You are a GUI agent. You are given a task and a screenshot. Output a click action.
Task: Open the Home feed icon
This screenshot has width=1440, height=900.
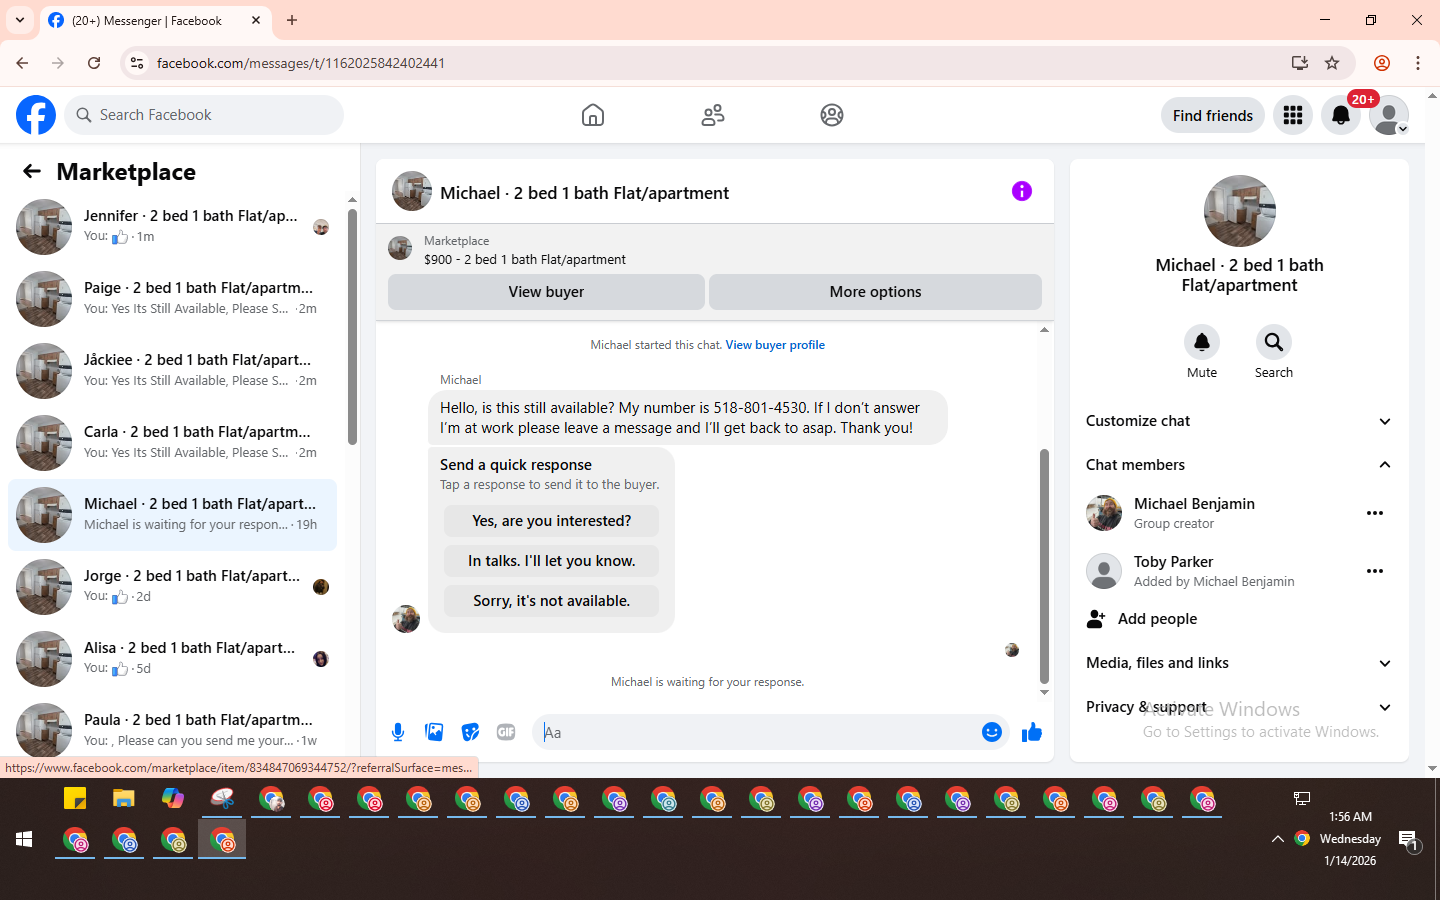(593, 115)
